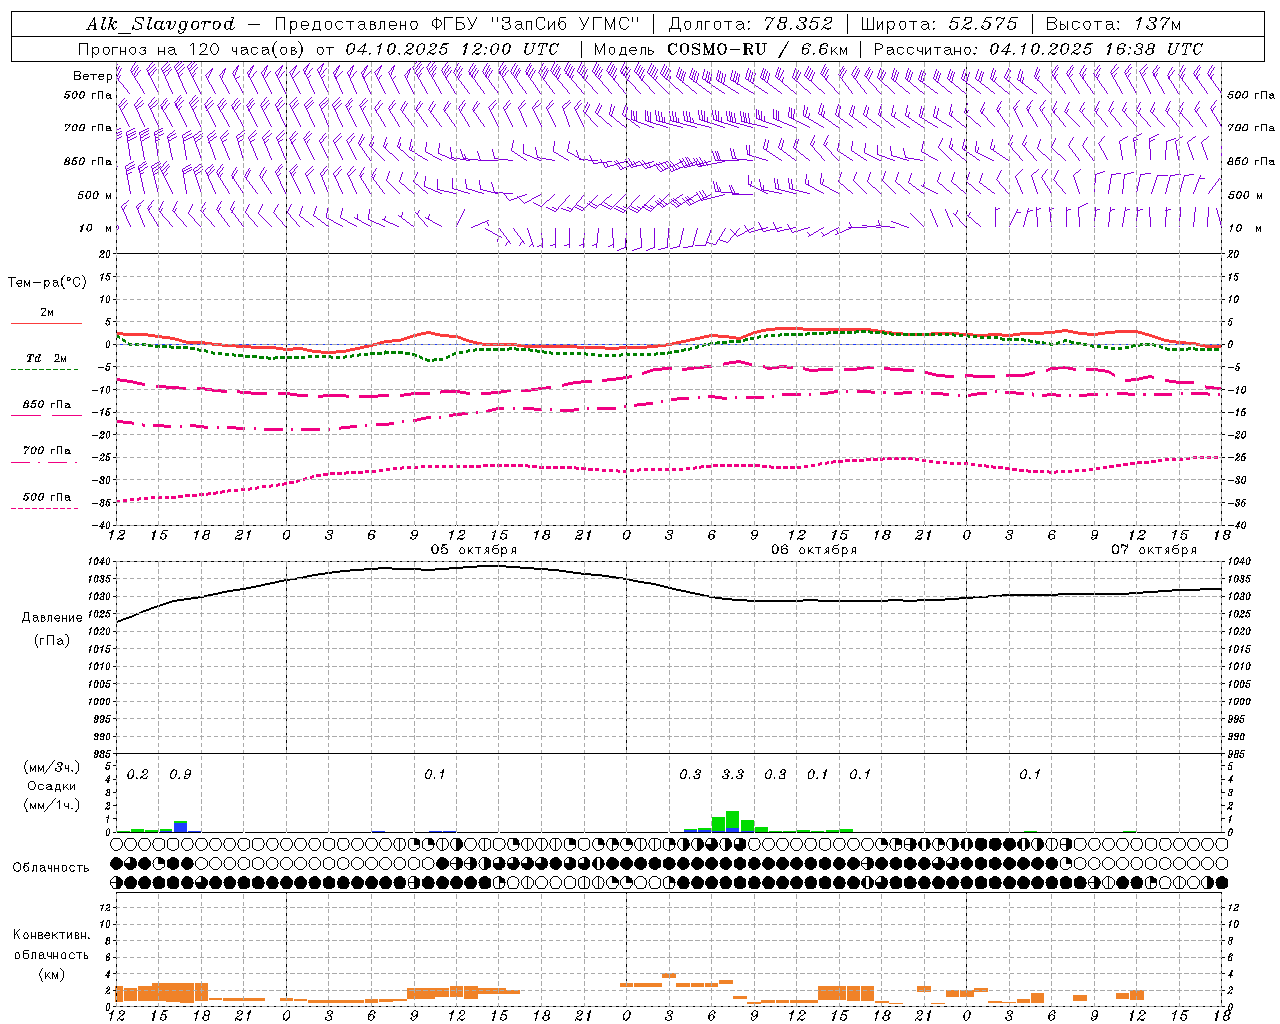The height and width of the screenshot is (1024, 1280).
Task: Click the Td 2м dew point legend entry
Action: [47, 358]
